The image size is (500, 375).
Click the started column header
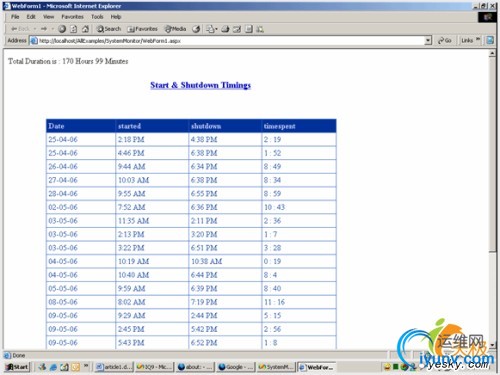[152, 126]
